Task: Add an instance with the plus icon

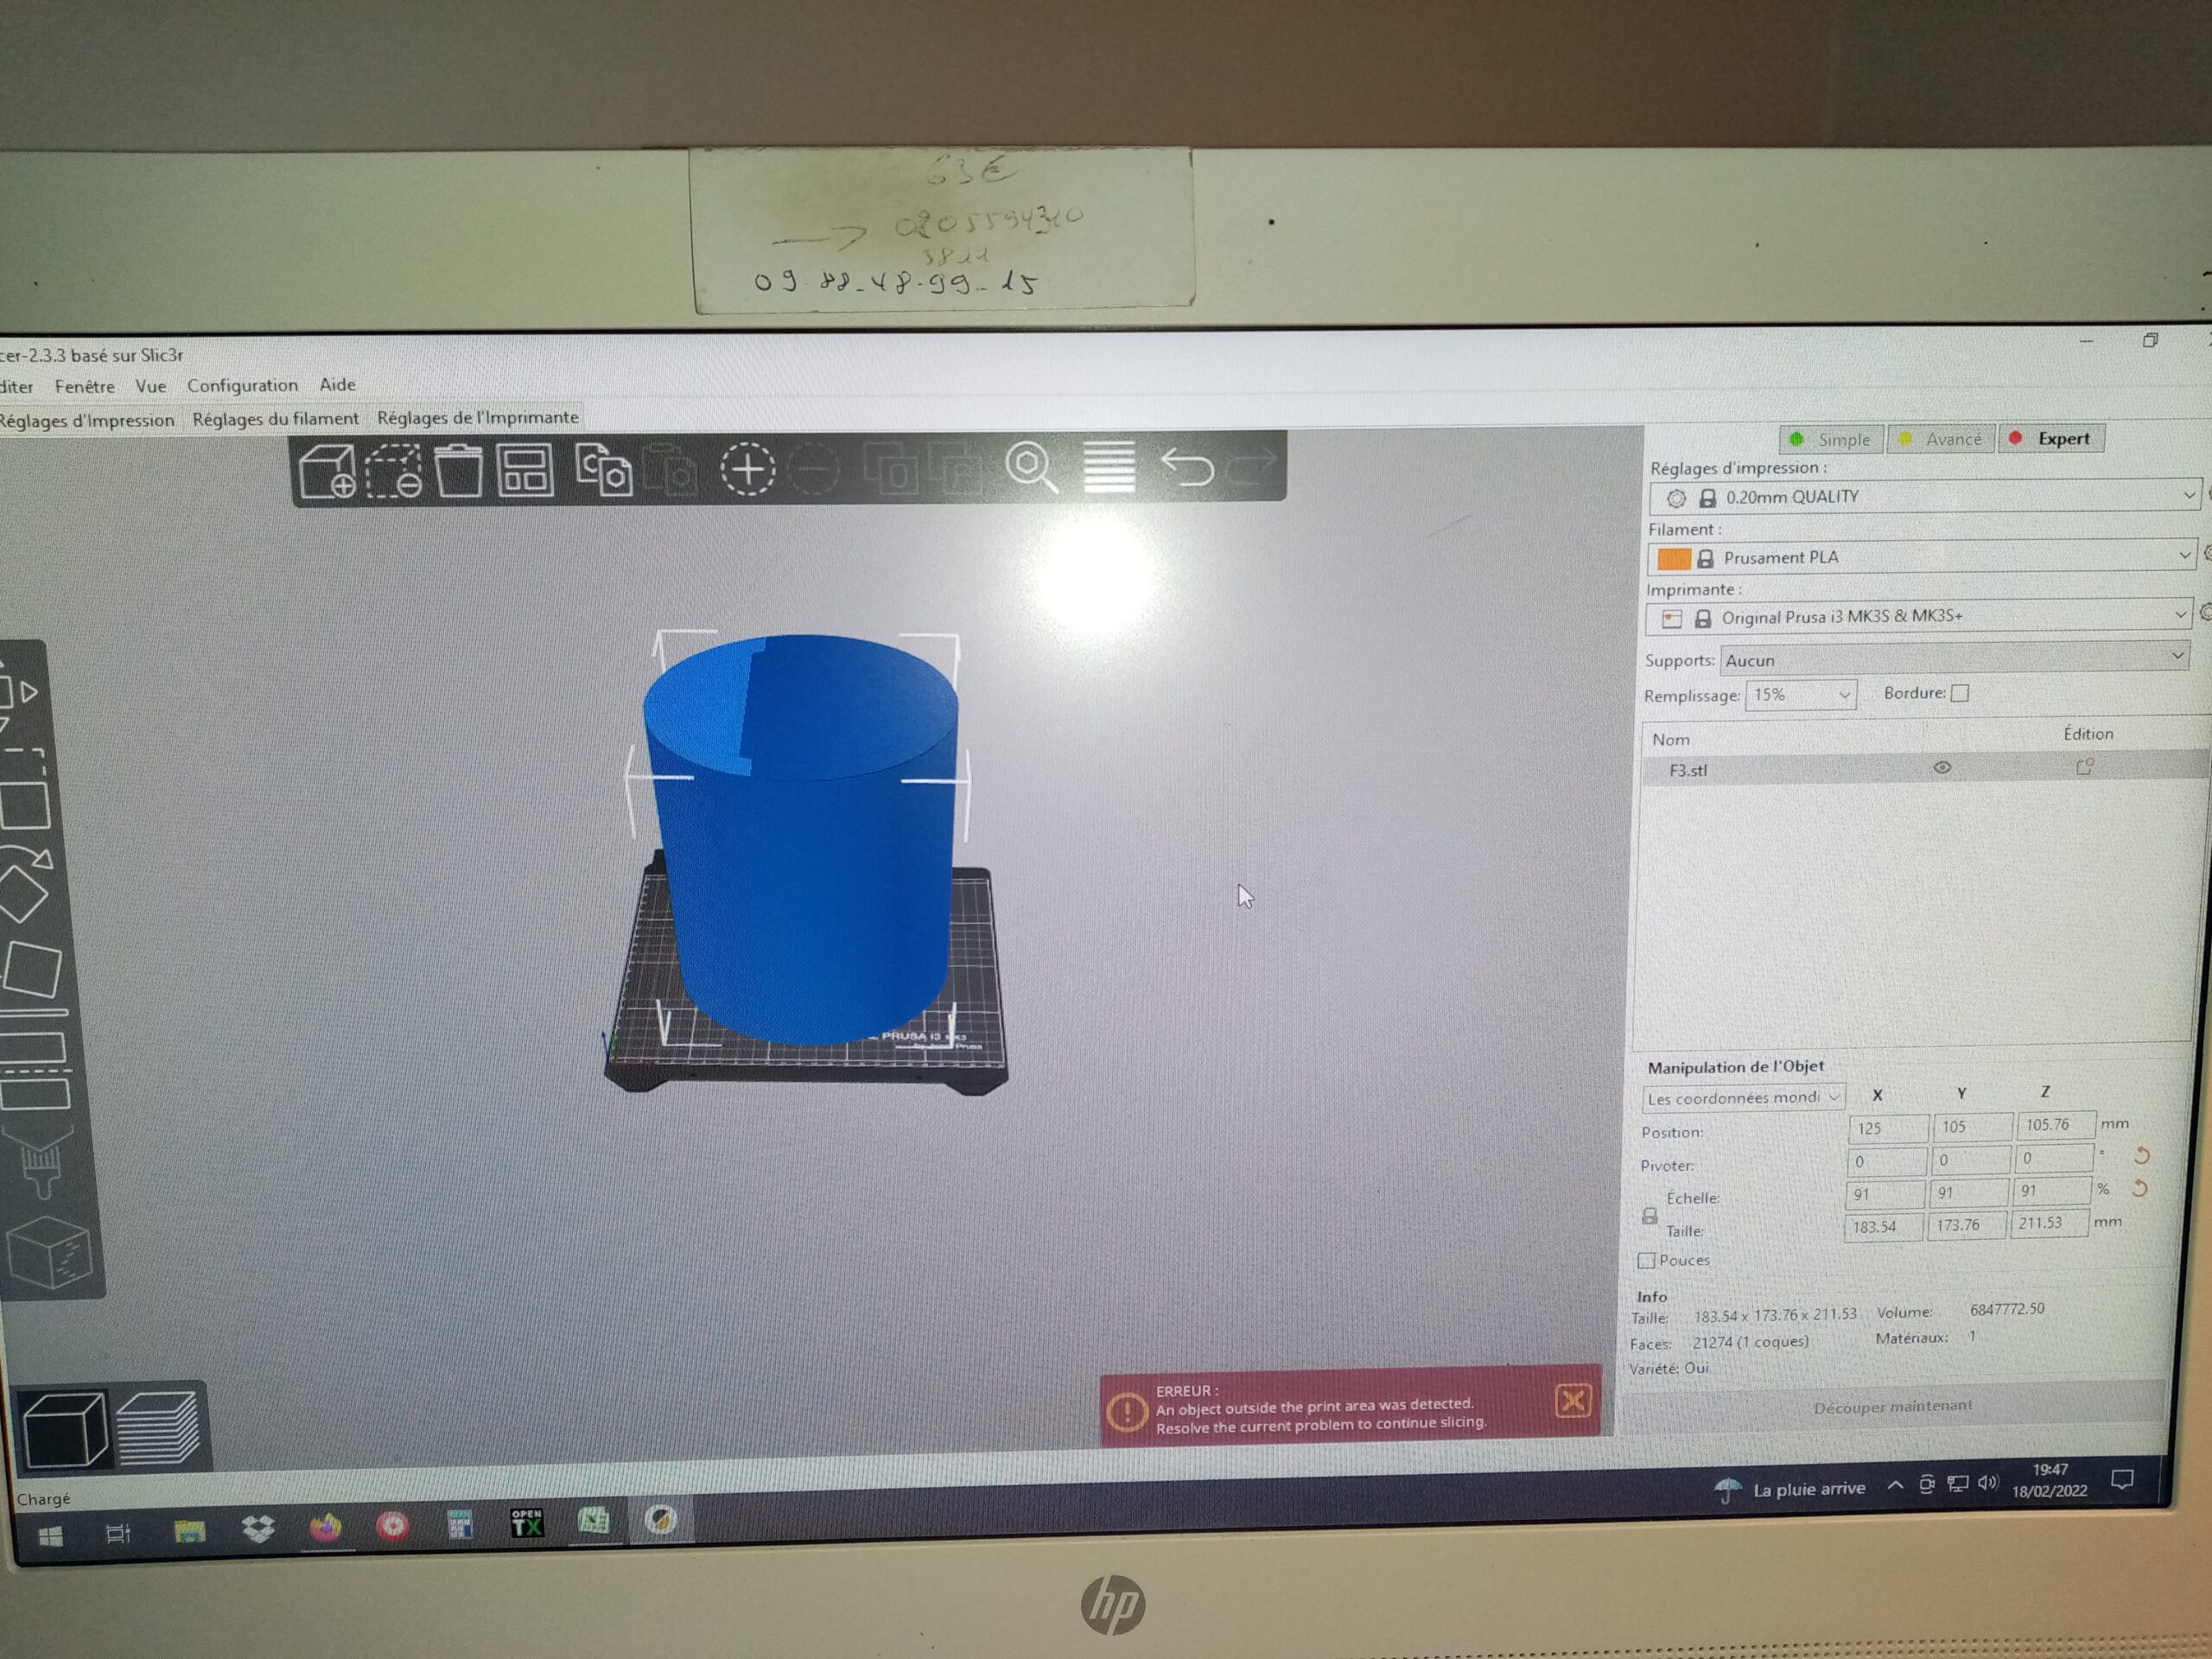Action: [748, 468]
